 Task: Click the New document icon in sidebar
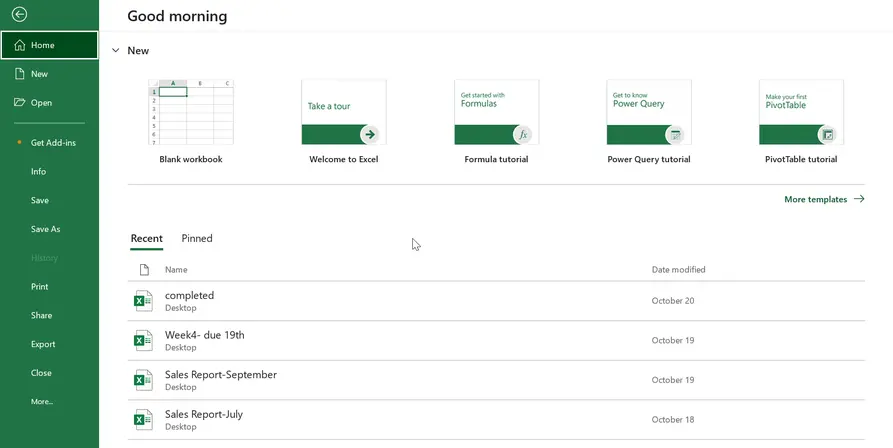(x=20, y=73)
